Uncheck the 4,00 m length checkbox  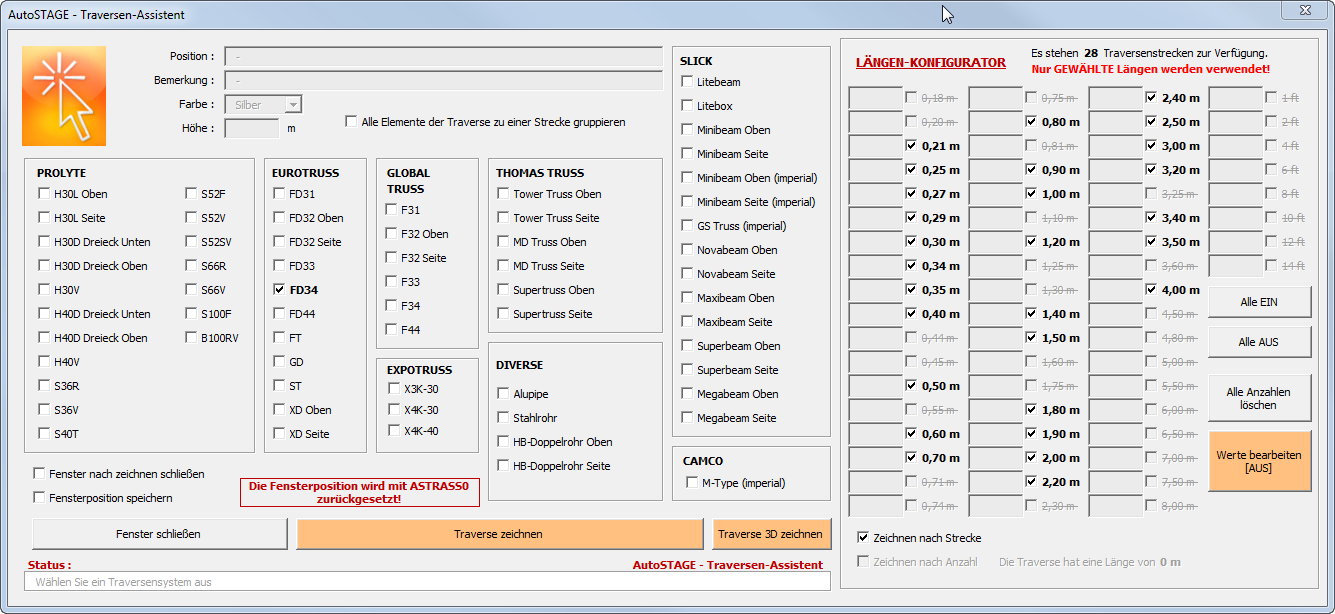tap(1151, 290)
